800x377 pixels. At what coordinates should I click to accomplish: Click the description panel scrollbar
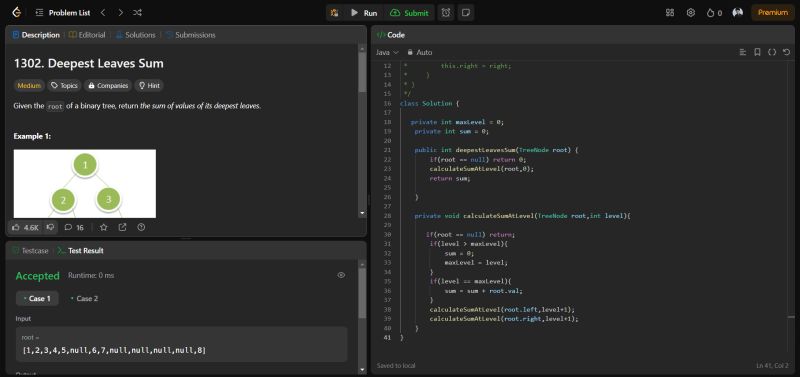pyautogui.click(x=362, y=71)
